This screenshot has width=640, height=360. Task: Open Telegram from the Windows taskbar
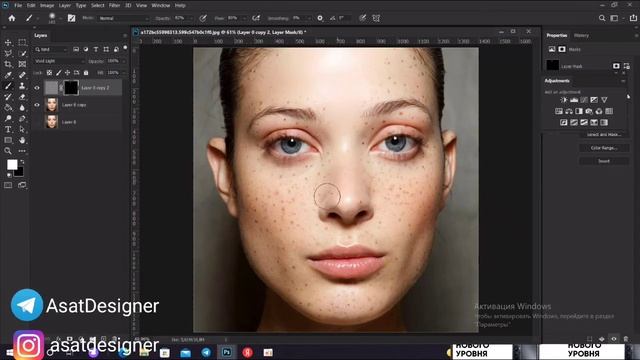[x=206, y=352]
